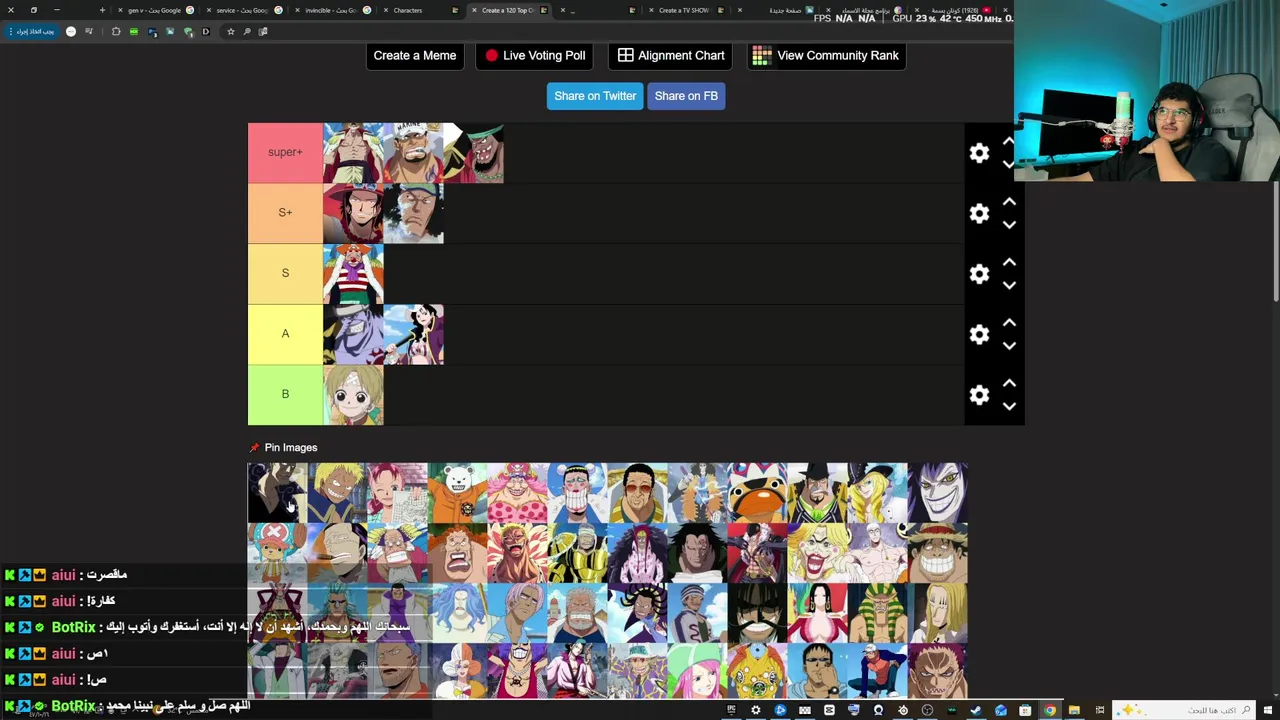Switch to service Google search tab
This screenshot has width=1280, height=720.
coord(243,10)
